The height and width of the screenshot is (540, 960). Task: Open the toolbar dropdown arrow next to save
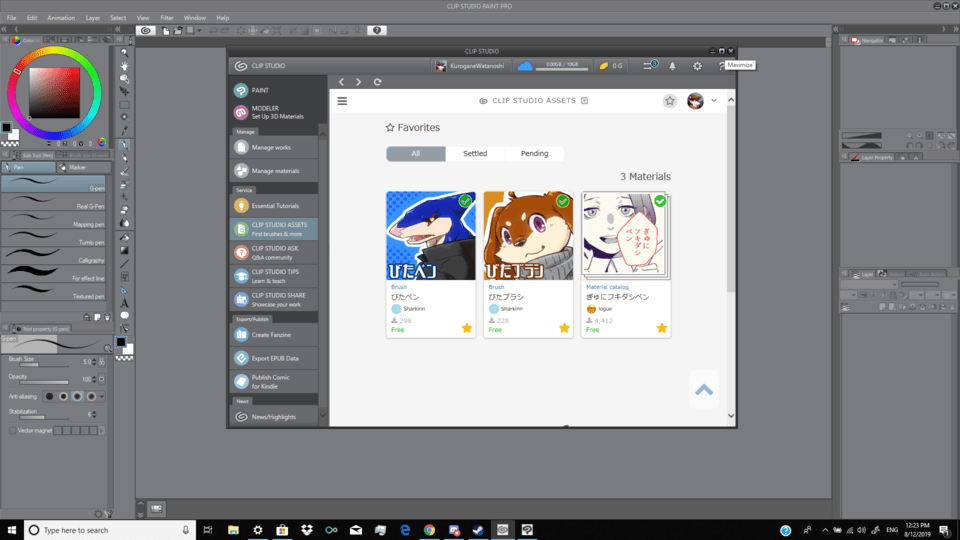(x=199, y=31)
